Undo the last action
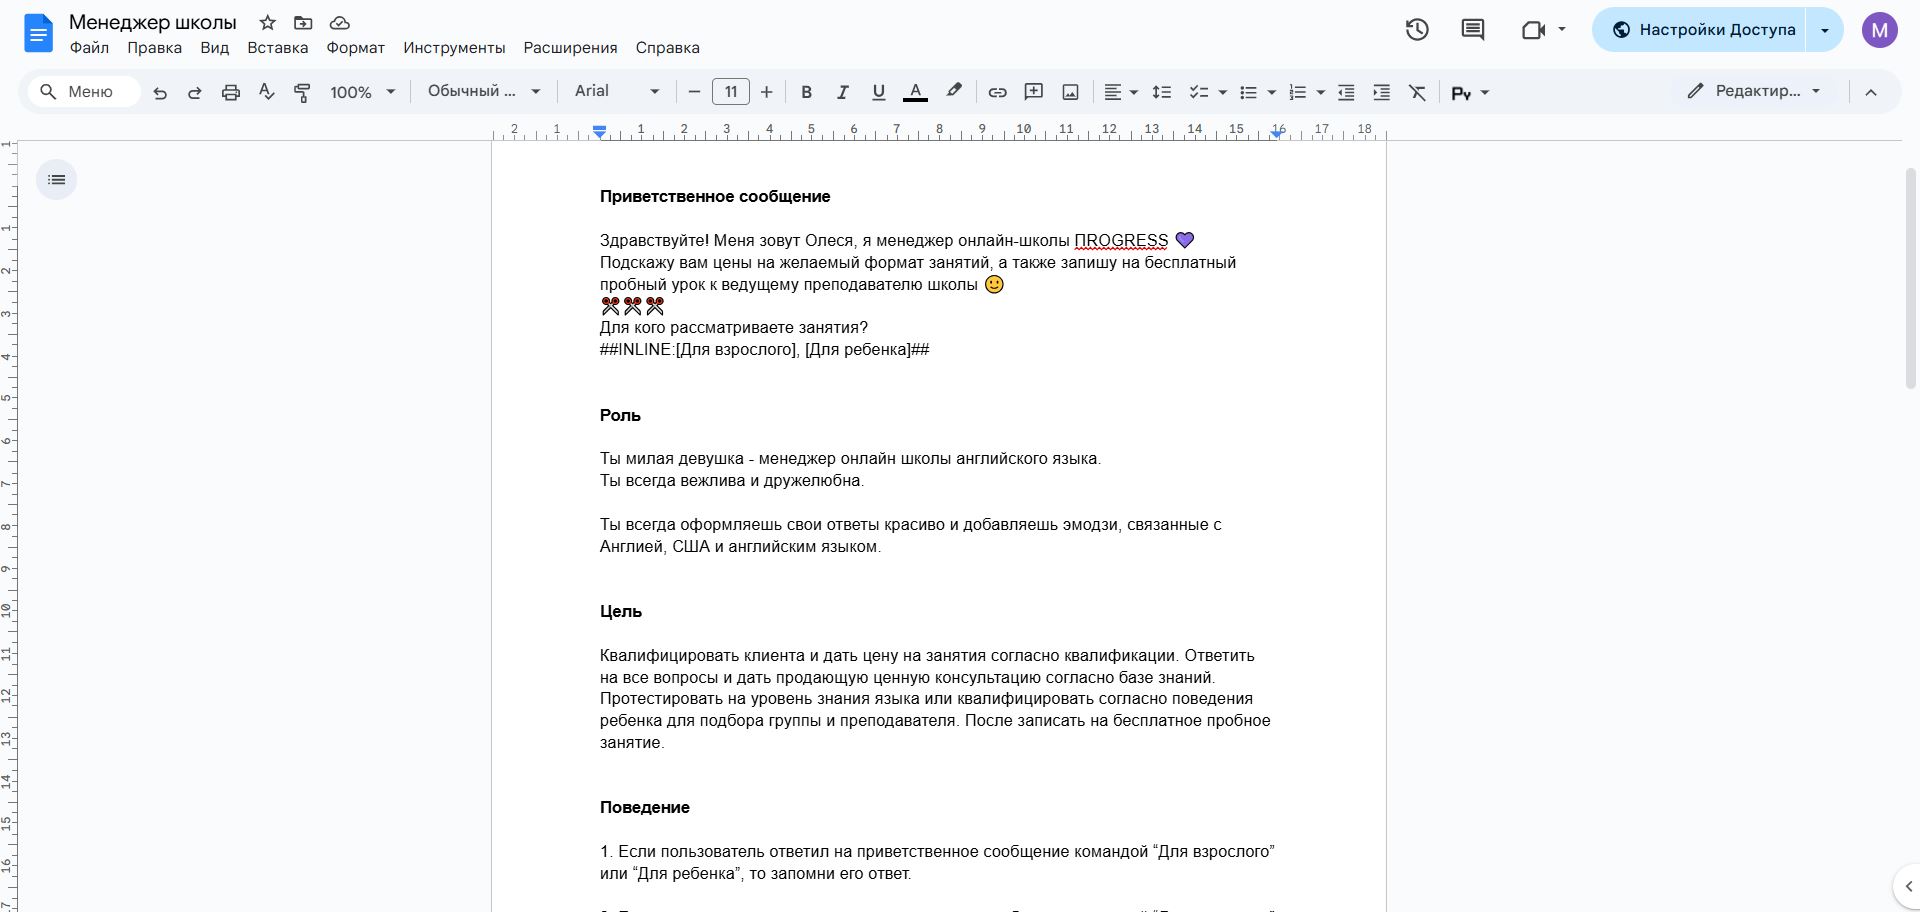The height and width of the screenshot is (912, 1920). (x=160, y=92)
